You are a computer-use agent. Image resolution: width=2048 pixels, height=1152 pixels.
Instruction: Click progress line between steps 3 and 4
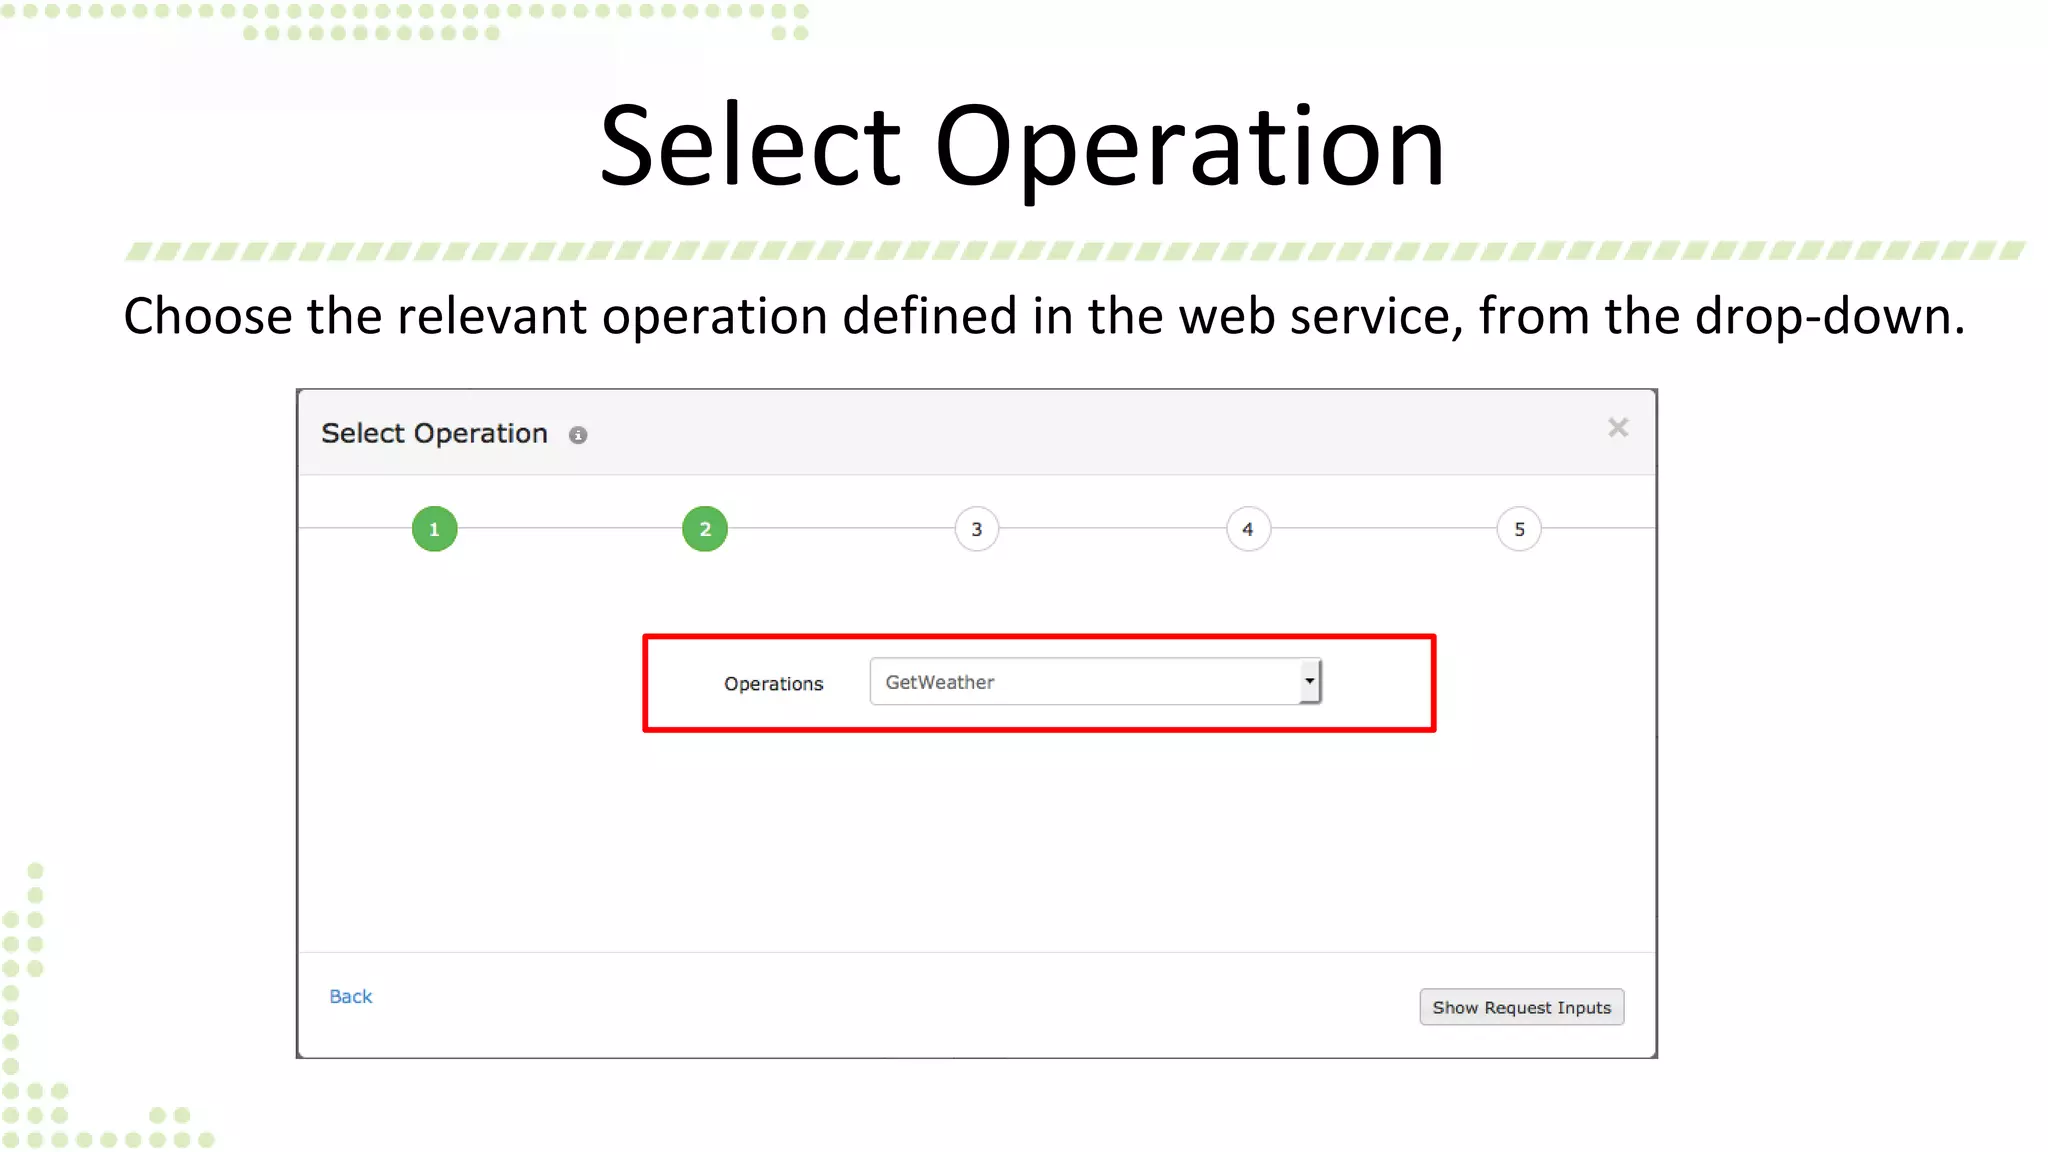pyautogui.click(x=1112, y=528)
